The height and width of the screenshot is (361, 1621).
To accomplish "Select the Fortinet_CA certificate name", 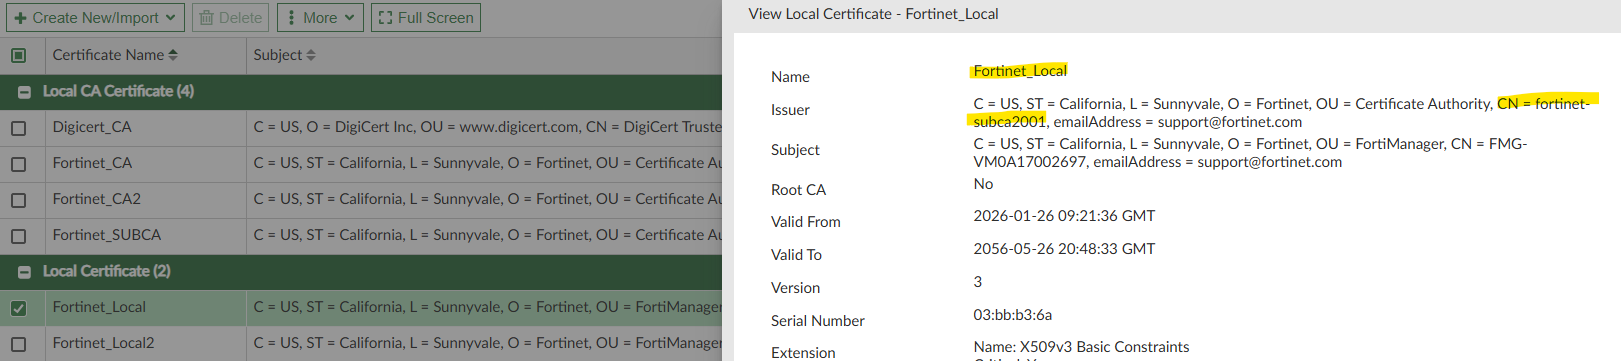I will click(92, 163).
